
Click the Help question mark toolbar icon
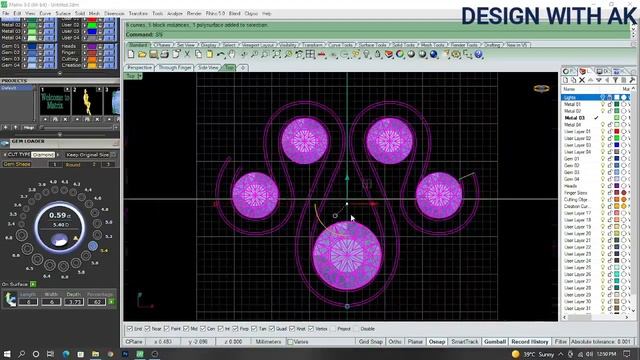(x=478, y=54)
